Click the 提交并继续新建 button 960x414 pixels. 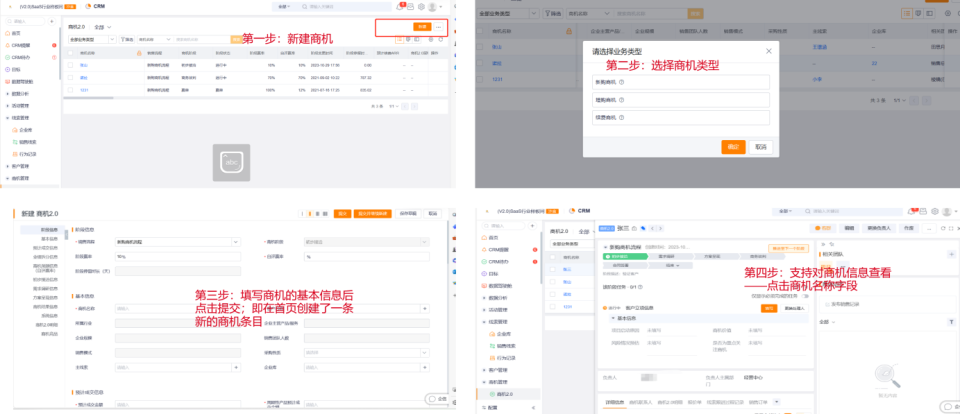372,214
